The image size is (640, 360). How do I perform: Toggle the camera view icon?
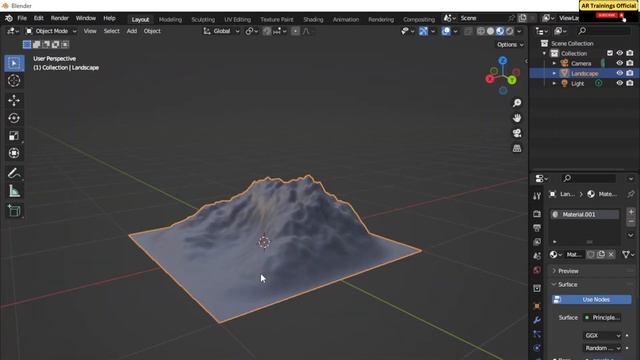517,133
